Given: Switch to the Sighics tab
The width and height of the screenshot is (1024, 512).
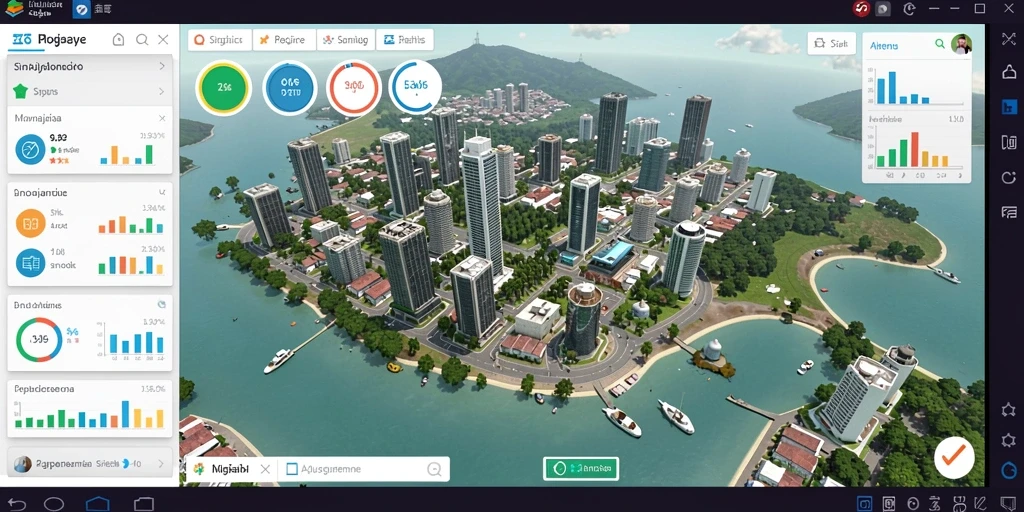Looking at the screenshot, I should click(x=219, y=40).
